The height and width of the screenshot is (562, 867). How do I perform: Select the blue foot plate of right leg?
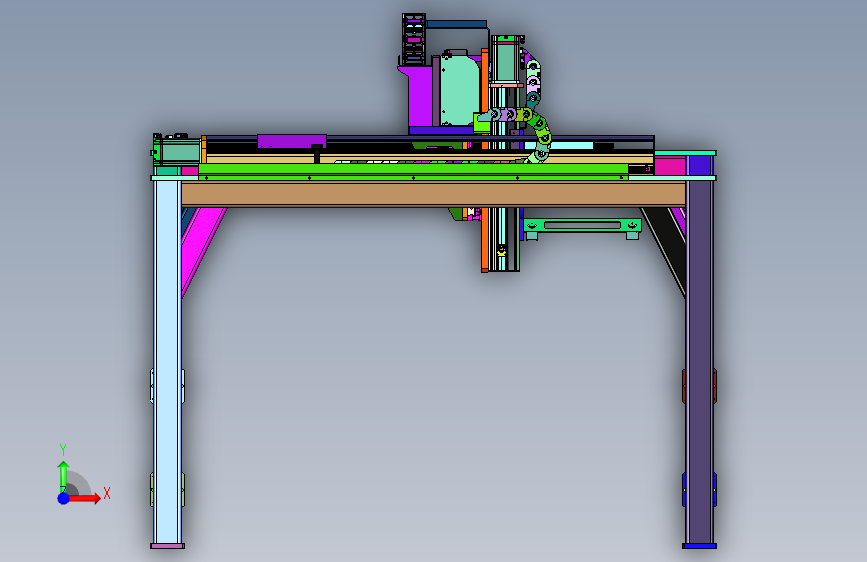(699, 546)
